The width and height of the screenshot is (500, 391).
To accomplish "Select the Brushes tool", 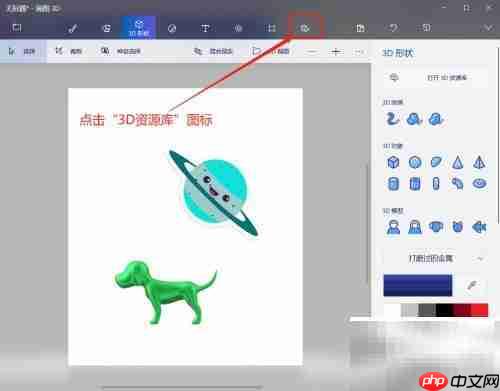I will [x=72, y=28].
